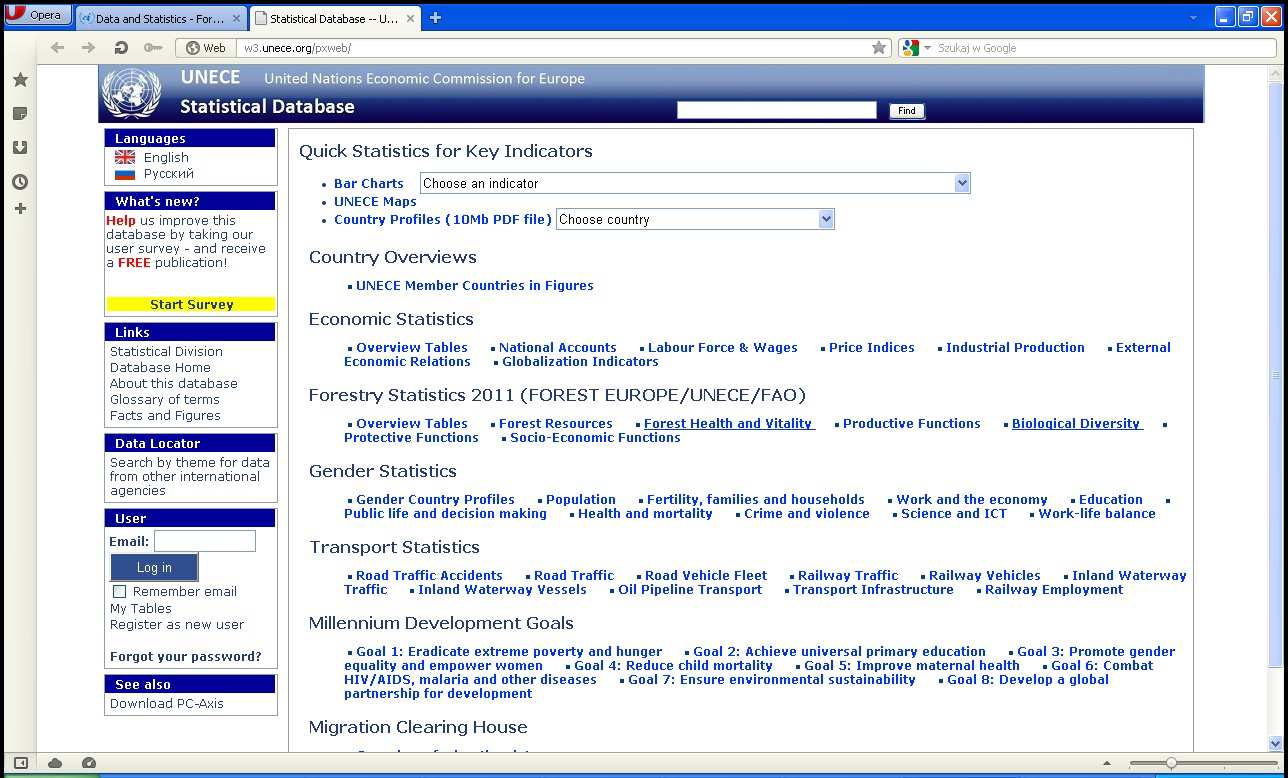Click the address bar URL field

coord(555,48)
